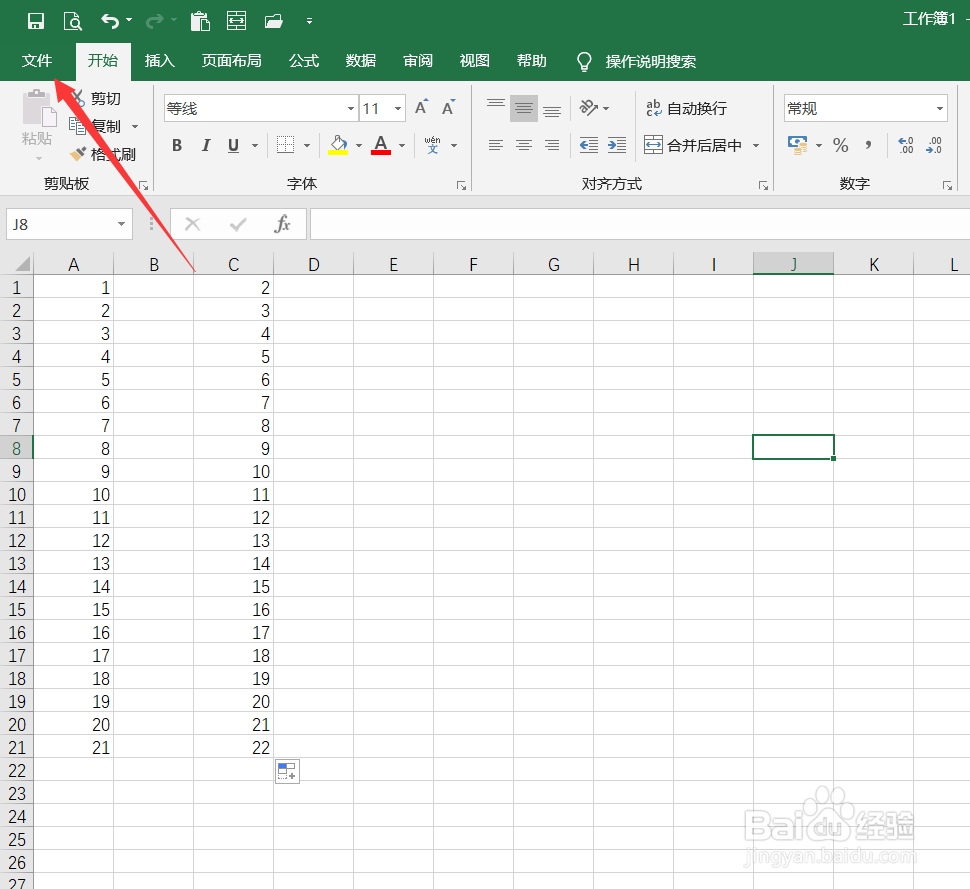The image size is (970, 889).
Task: Open the fill color dropdown arrow
Action: (x=359, y=146)
